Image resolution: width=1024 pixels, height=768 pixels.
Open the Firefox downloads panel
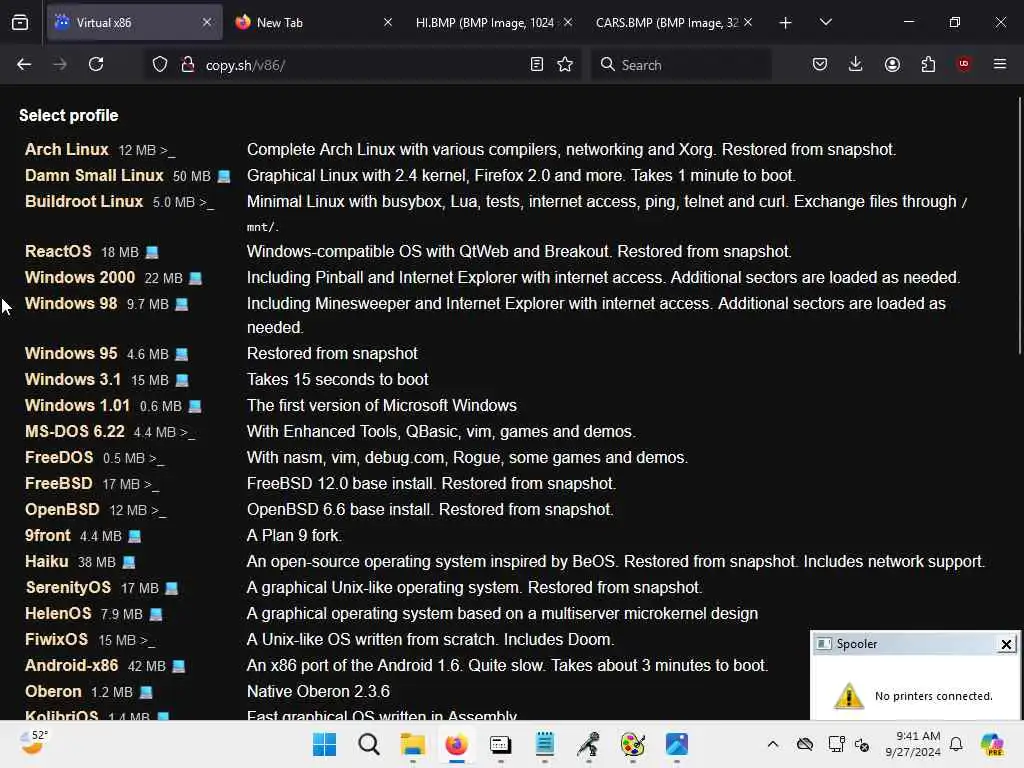coord(856,65)
